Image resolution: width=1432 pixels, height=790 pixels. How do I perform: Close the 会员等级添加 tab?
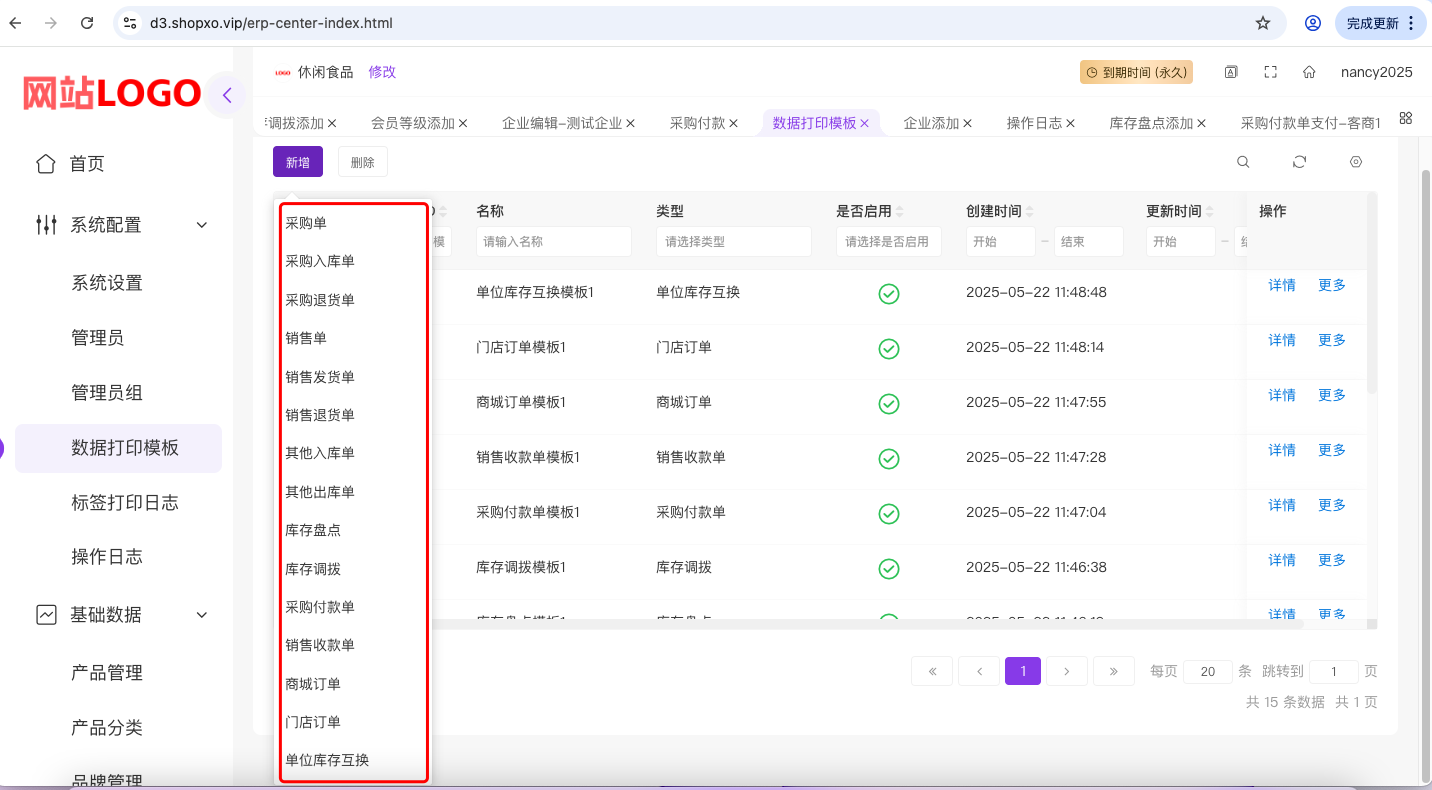click(463, 123)
